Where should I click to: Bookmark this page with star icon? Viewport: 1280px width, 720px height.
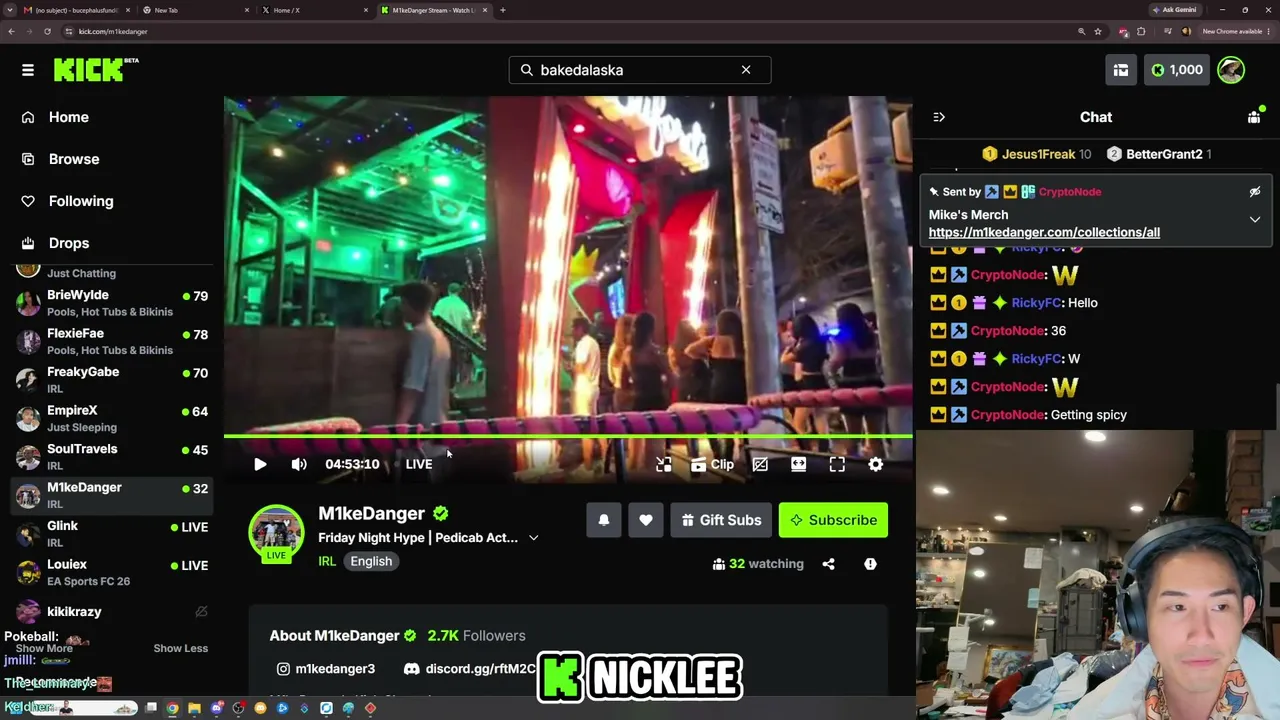click(x=1098, y=31)
